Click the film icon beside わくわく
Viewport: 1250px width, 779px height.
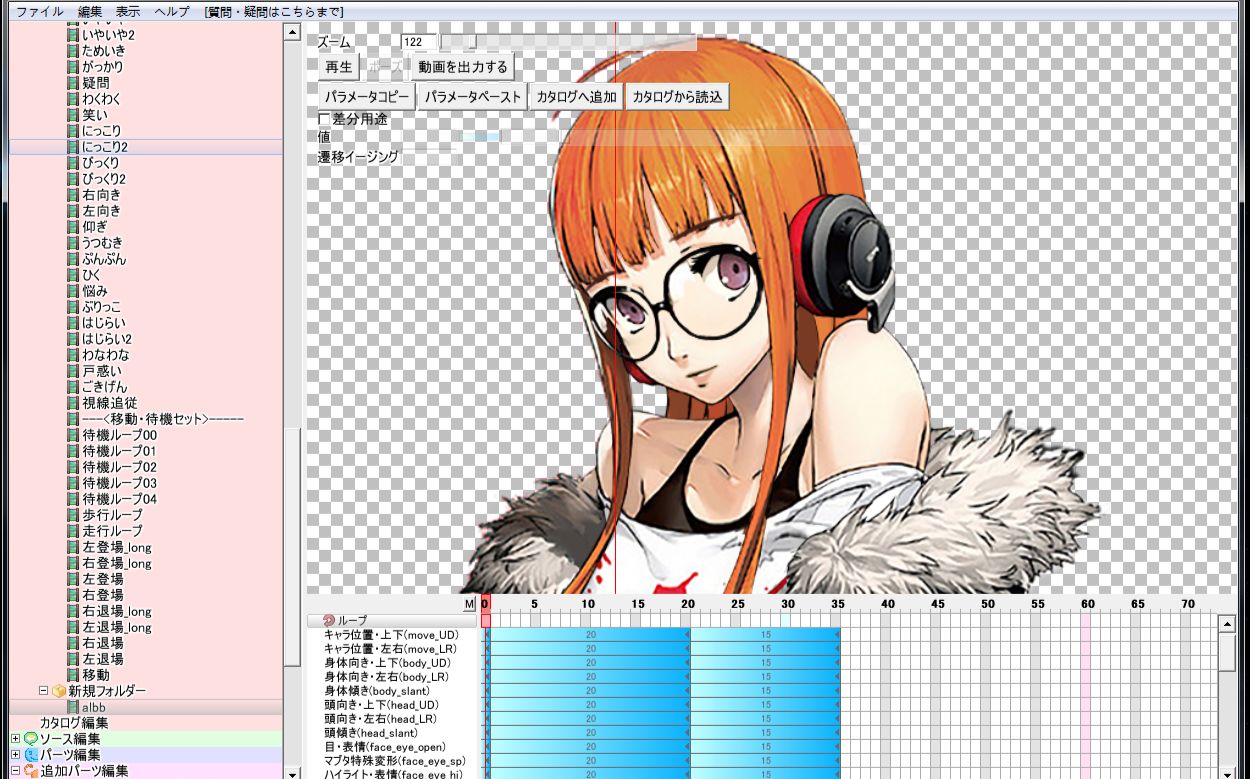[73, 99]
